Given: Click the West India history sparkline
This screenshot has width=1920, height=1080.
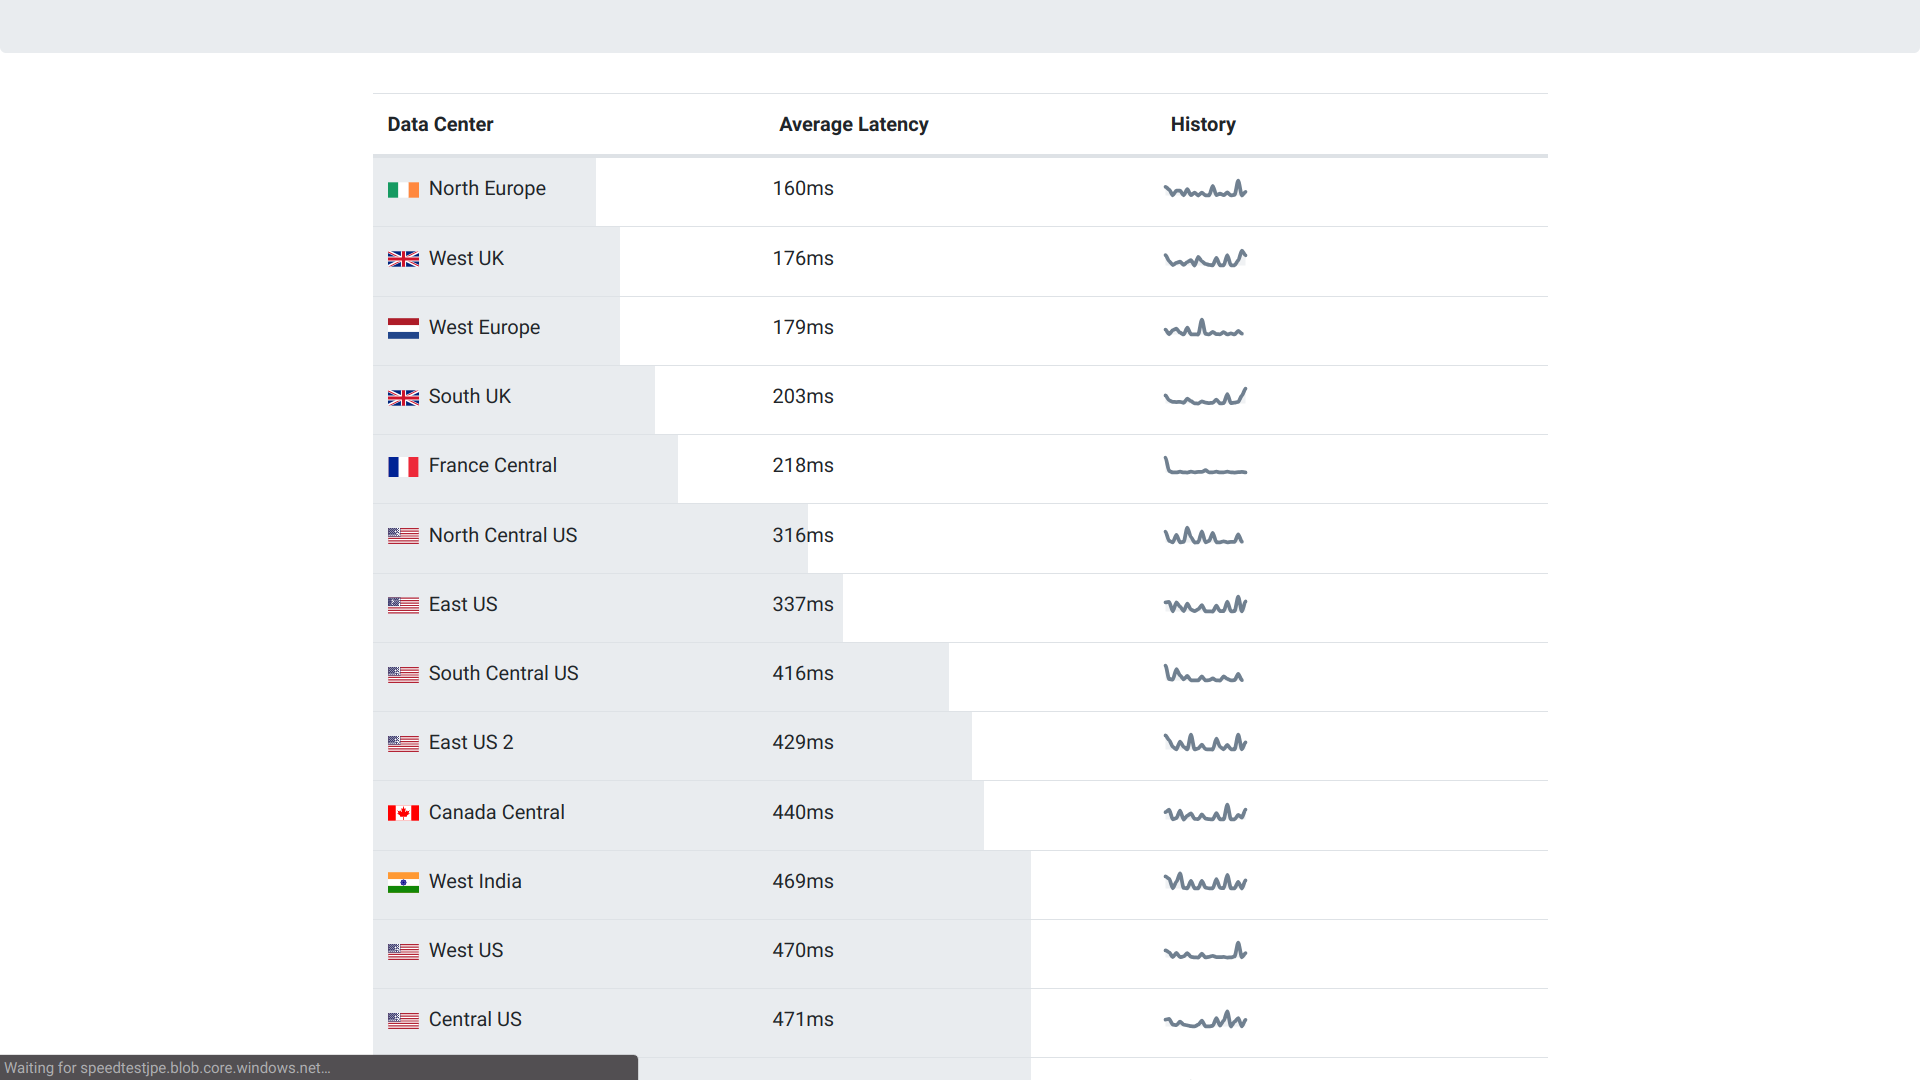Looking at the screenshot, I should coord(1205,882).
